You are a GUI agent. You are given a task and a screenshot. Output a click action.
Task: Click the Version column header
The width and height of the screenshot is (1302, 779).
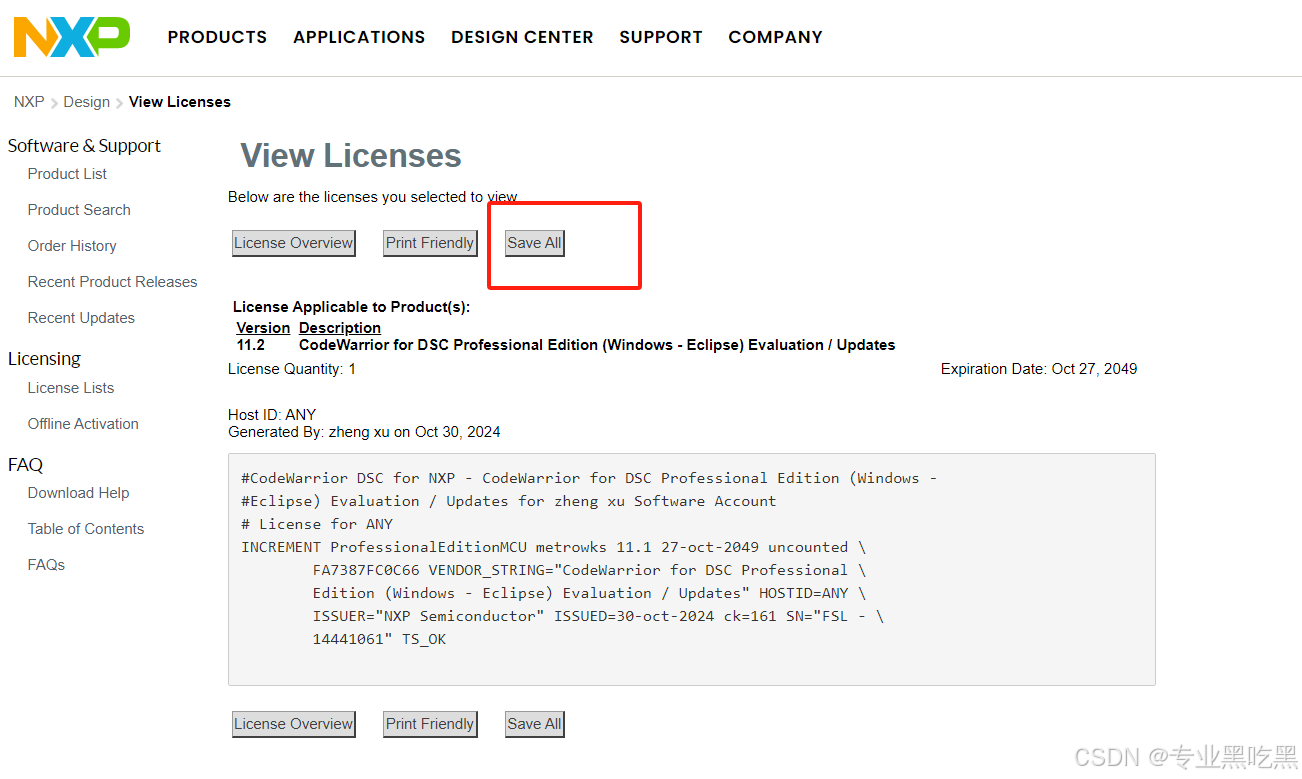263,328
